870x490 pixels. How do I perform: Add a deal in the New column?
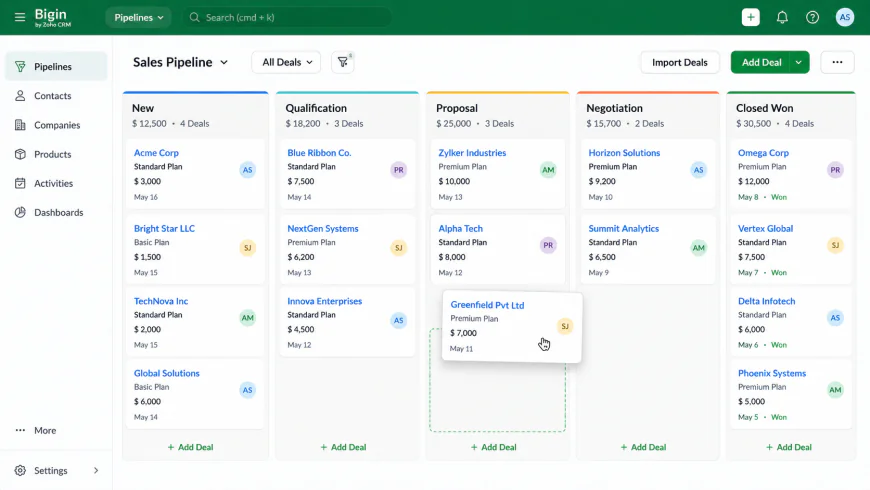pyautogui.click(x=190, y=447)
